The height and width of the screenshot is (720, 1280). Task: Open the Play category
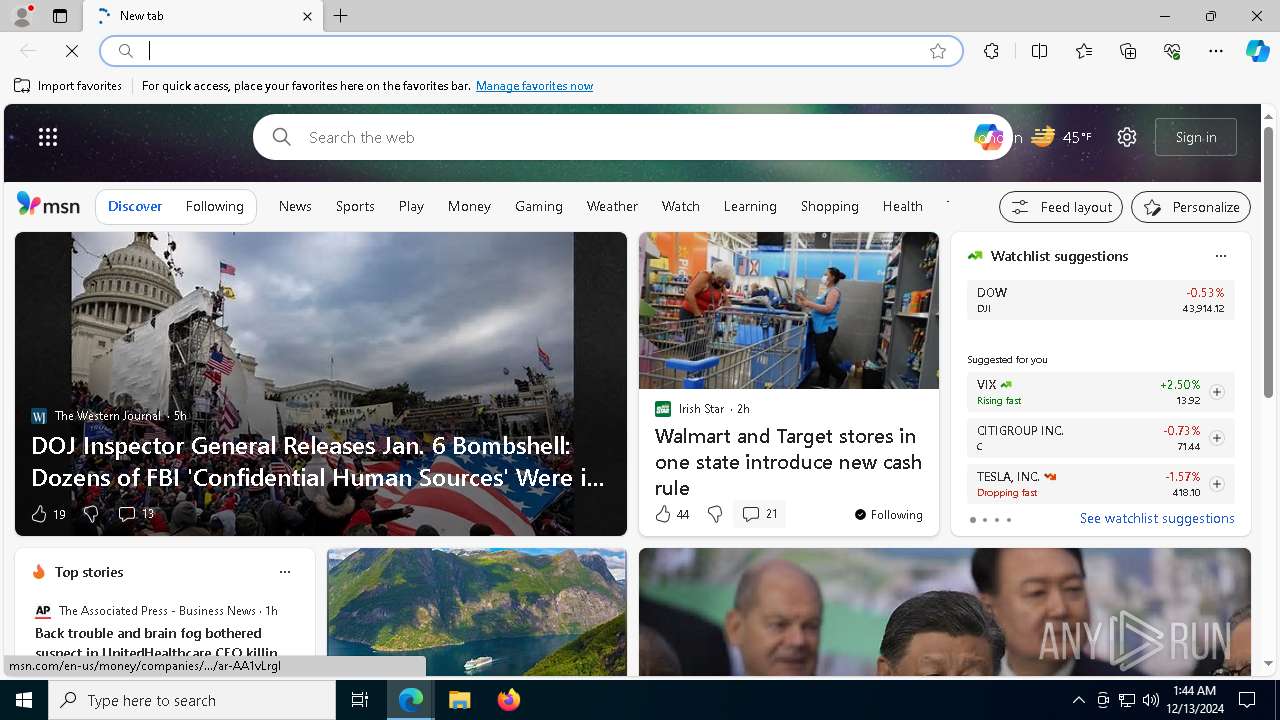point(411,206)
